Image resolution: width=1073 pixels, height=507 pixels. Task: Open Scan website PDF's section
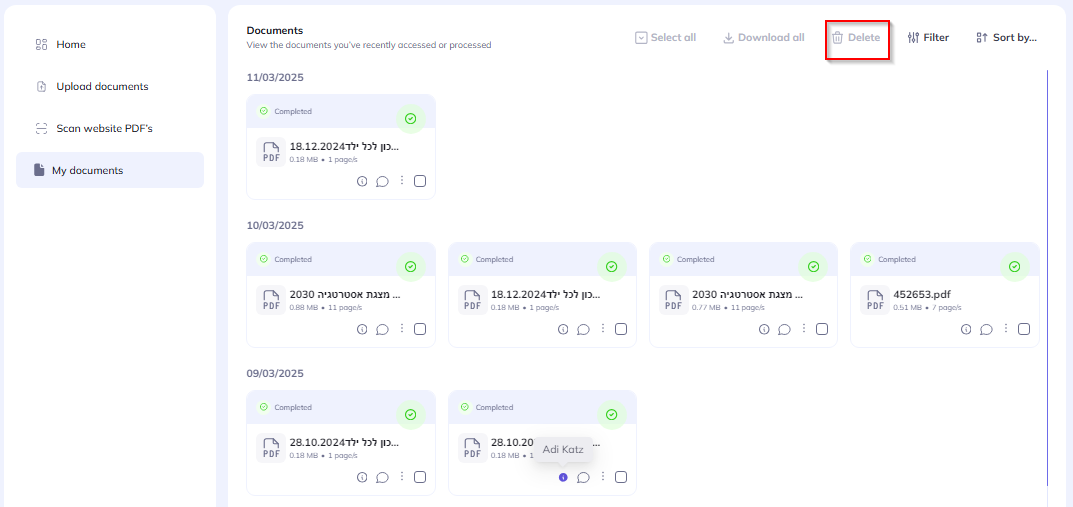104,129
